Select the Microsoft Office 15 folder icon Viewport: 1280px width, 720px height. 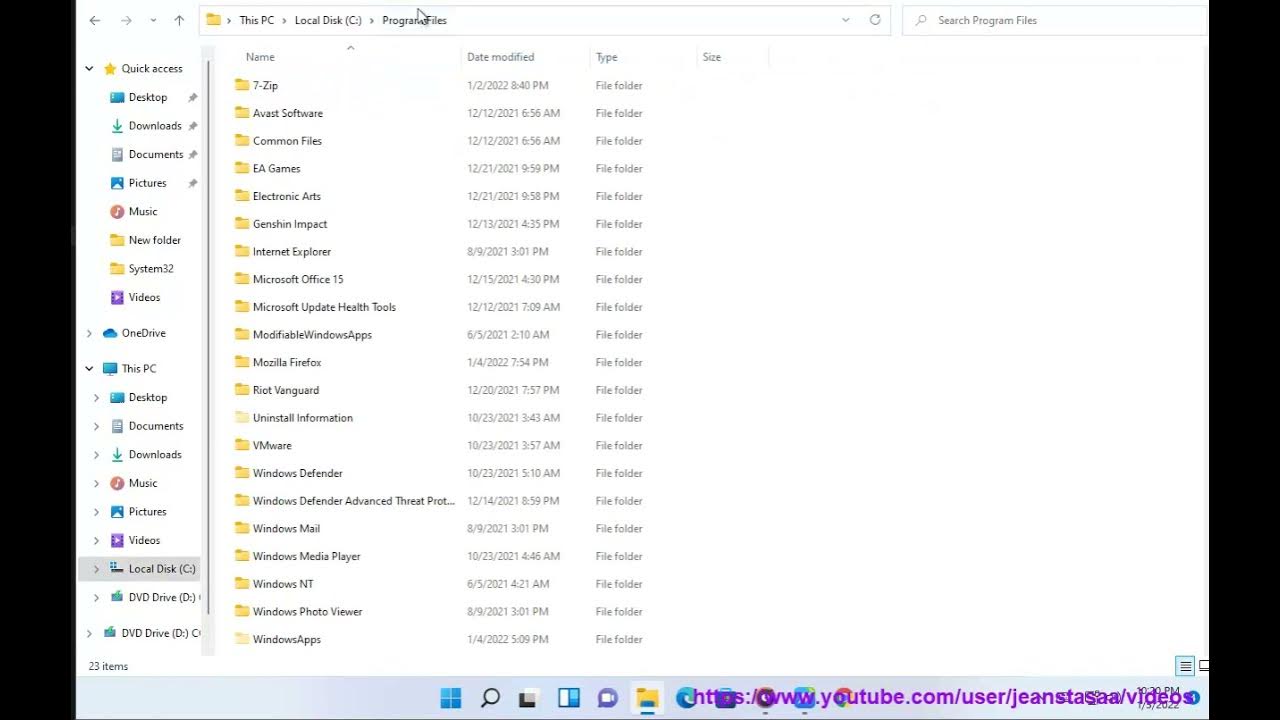click(241, 279)
